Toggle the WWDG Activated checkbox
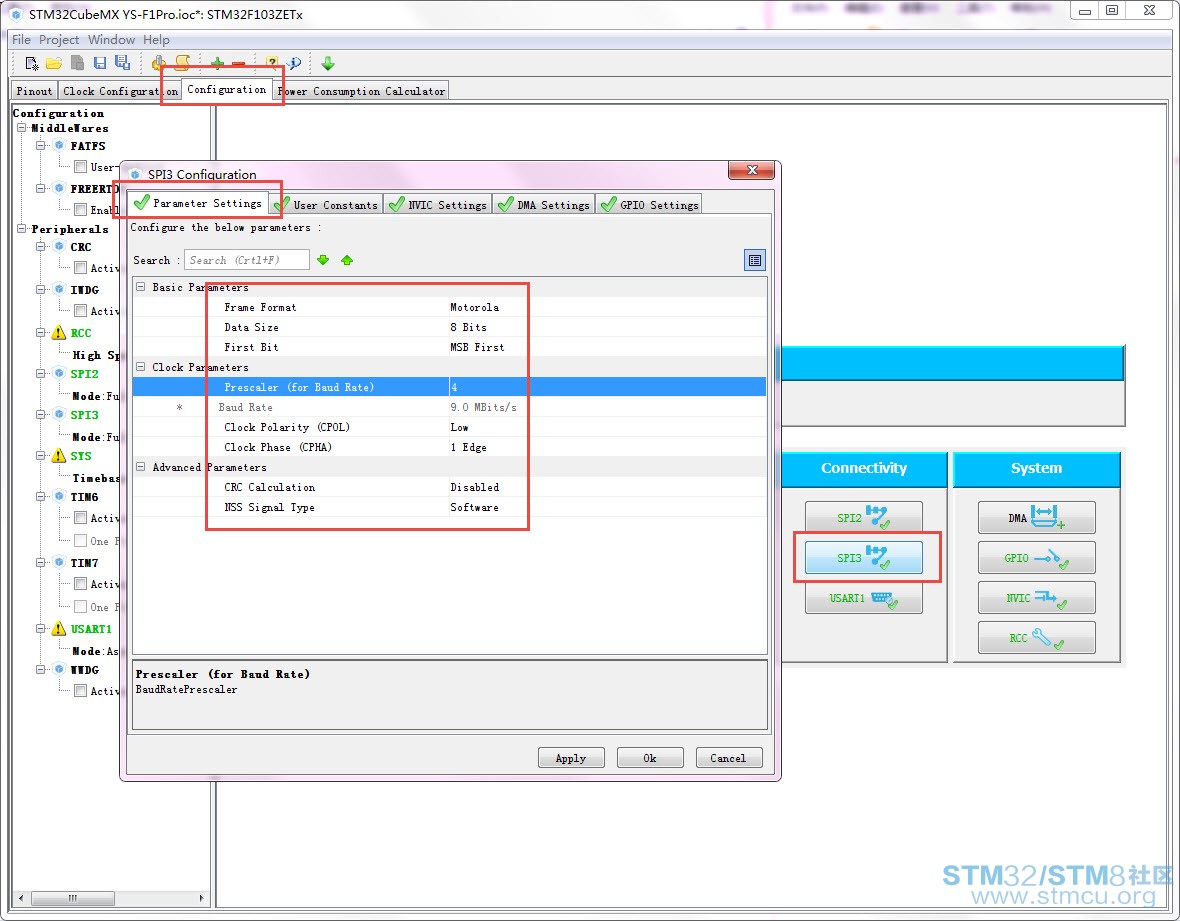Screen dimensions: 1180x921 pos(81,690)
